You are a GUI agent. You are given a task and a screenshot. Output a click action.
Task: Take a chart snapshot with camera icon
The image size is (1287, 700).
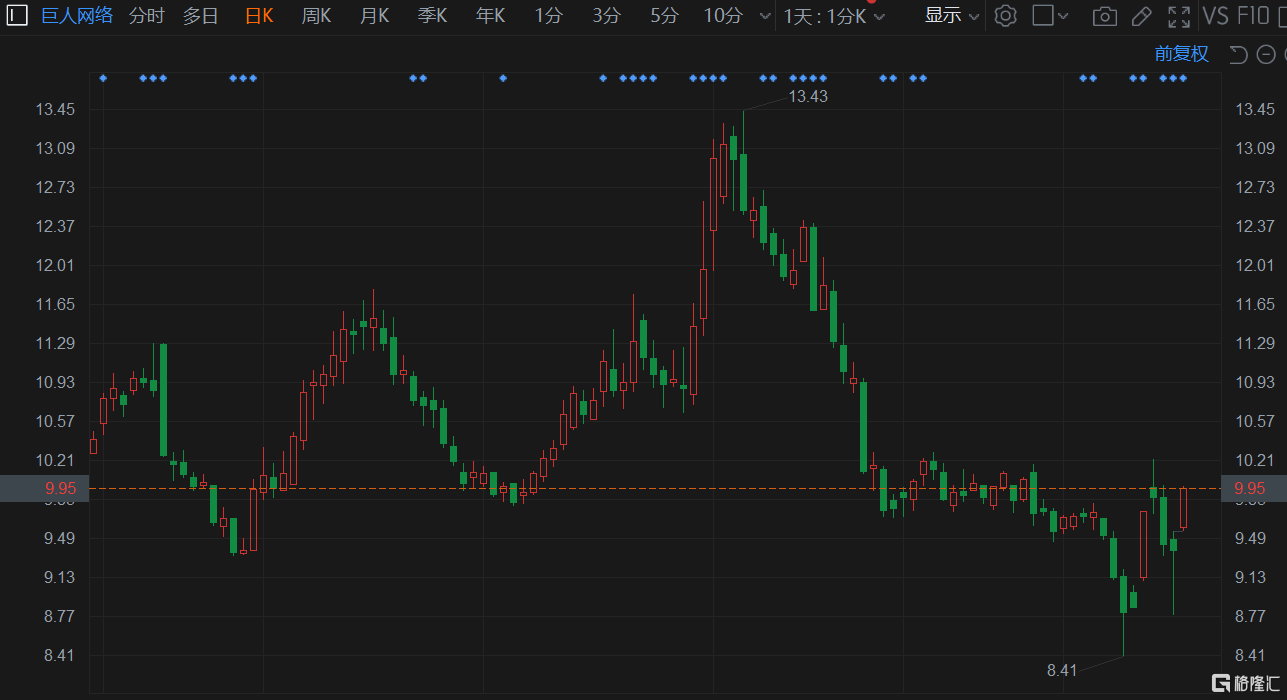1104,16
